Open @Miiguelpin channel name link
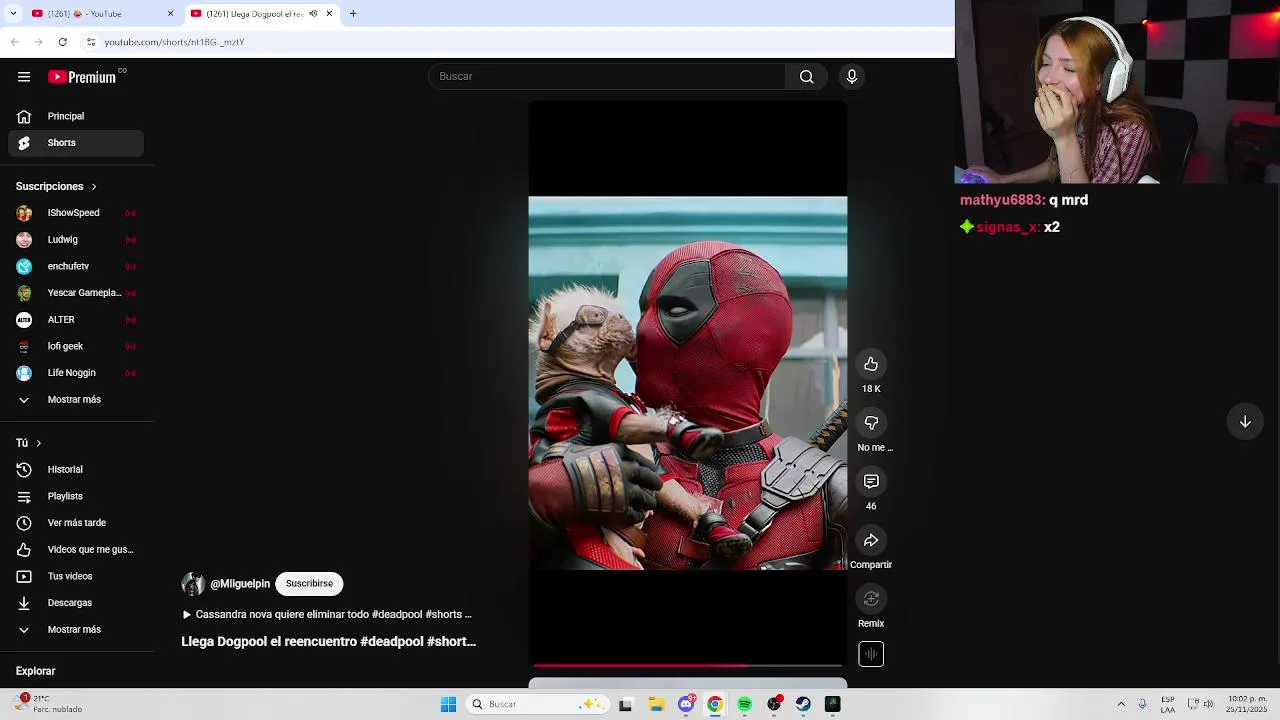The width and height of the screenshot is (1280, 720). (240, 584)
